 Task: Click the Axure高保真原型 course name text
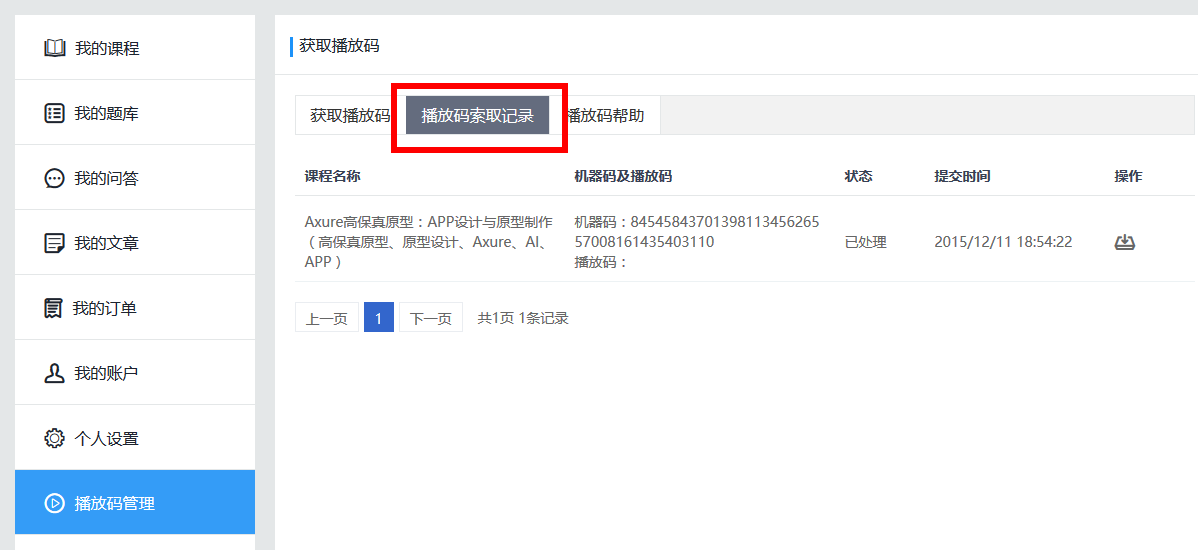coord(429,241)
